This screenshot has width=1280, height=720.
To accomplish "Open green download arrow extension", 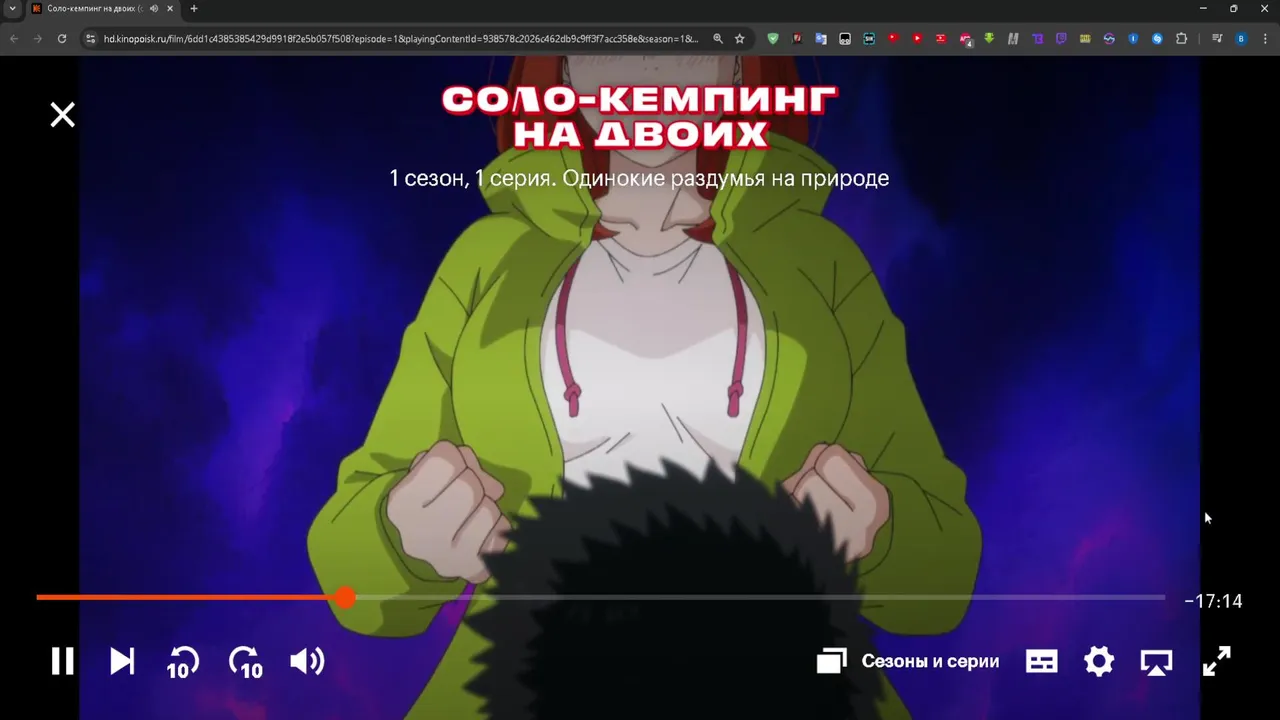I will (989, 39).
